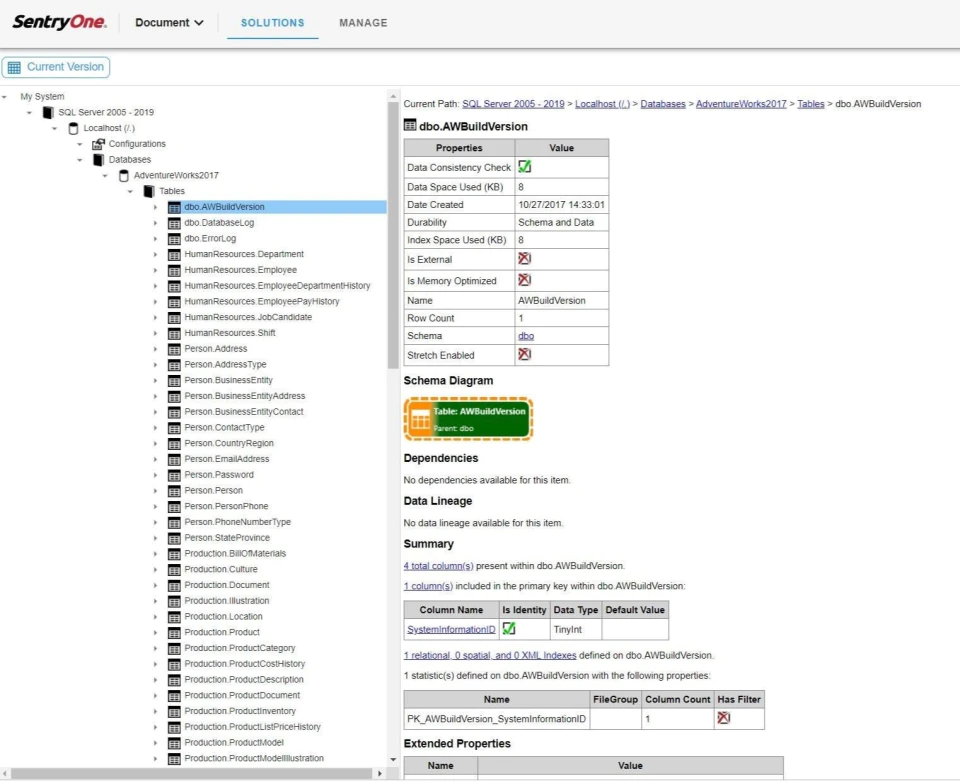Click the Is External red X indicator
960x784 pixels.
(x=525, y=259)
